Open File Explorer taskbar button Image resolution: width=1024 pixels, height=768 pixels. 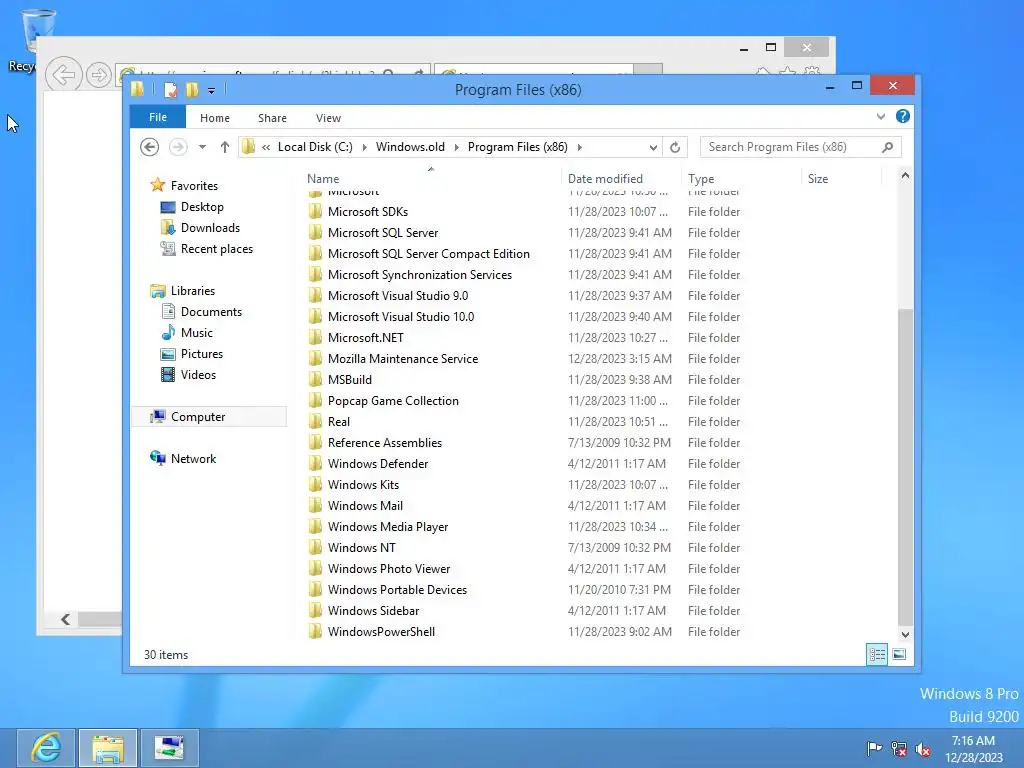point(108,748)
